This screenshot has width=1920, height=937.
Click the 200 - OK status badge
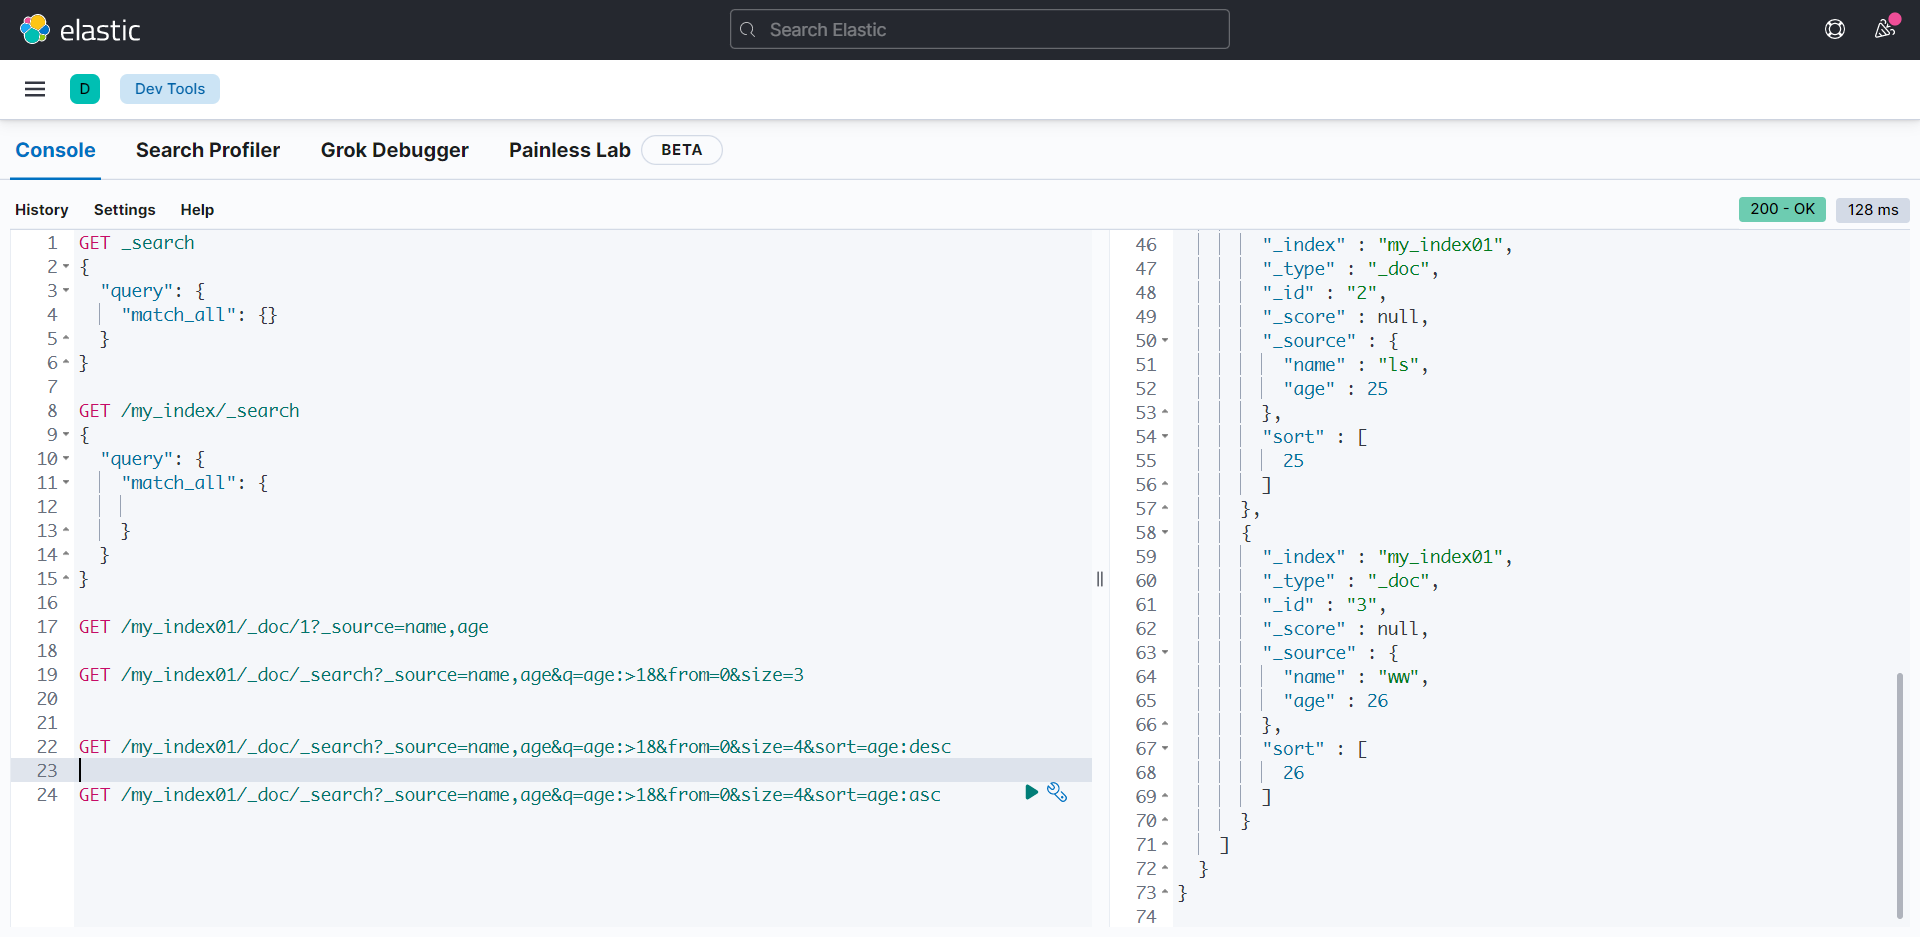click(1782, 209)
